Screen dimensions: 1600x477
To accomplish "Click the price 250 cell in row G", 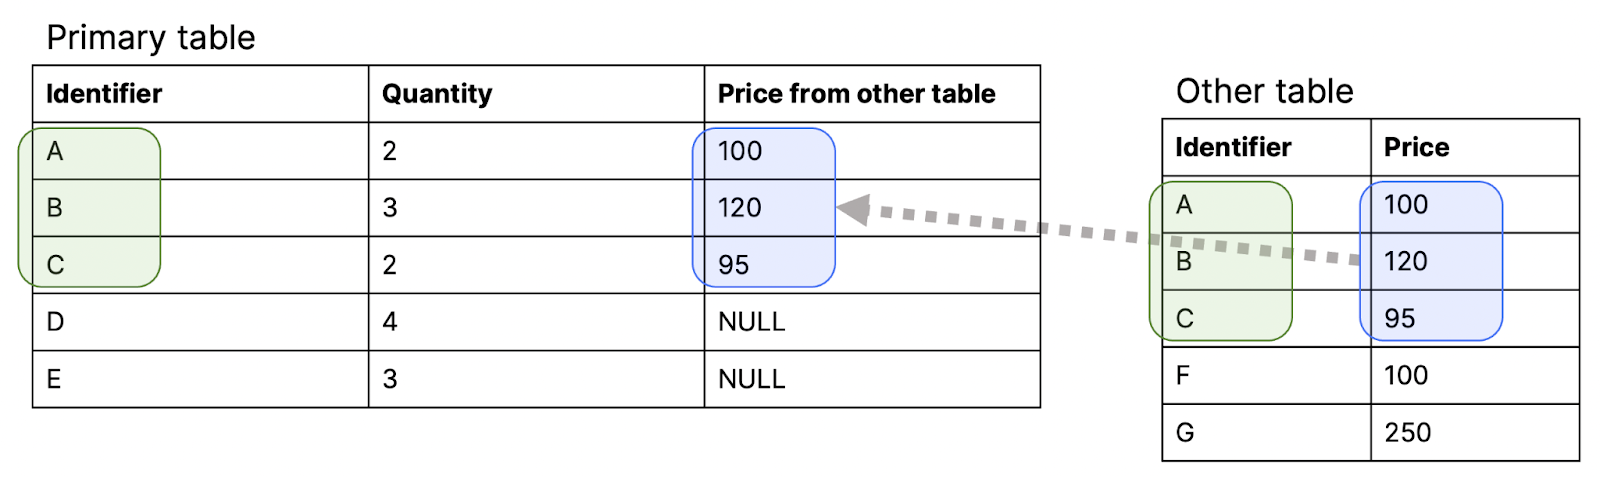I will (1407, 433).
